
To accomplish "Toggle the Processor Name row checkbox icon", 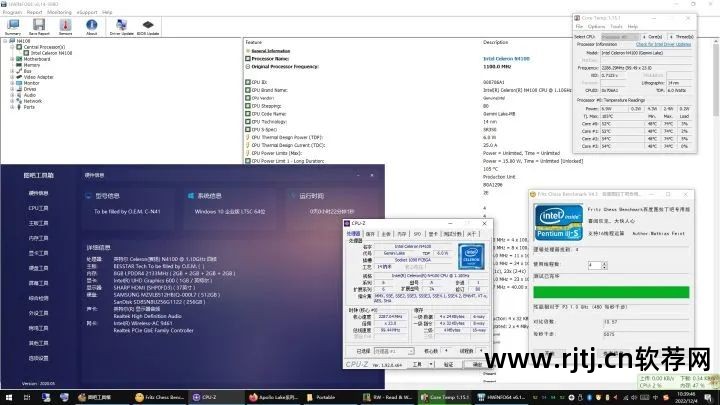I will (248, 59).
